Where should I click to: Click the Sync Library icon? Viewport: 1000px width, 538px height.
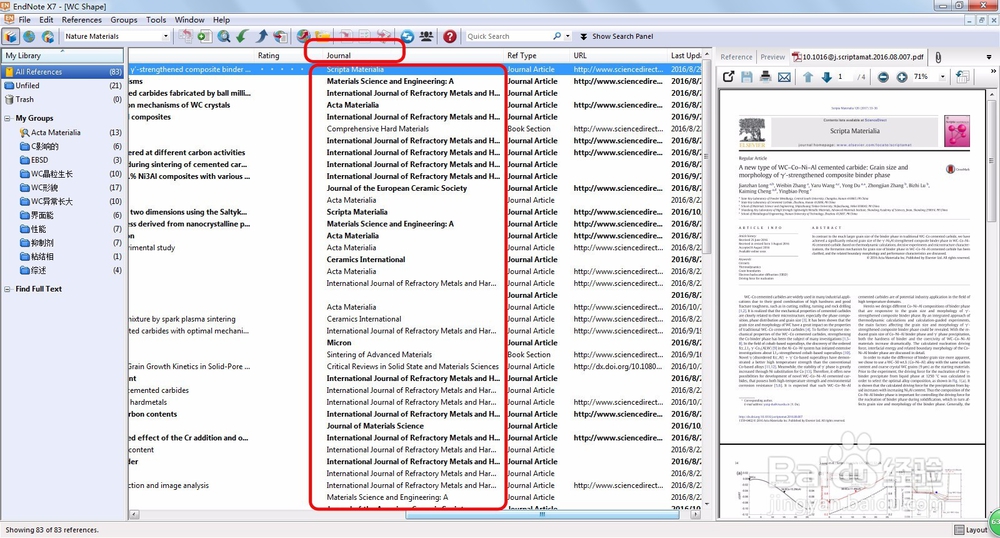(407, 36)
